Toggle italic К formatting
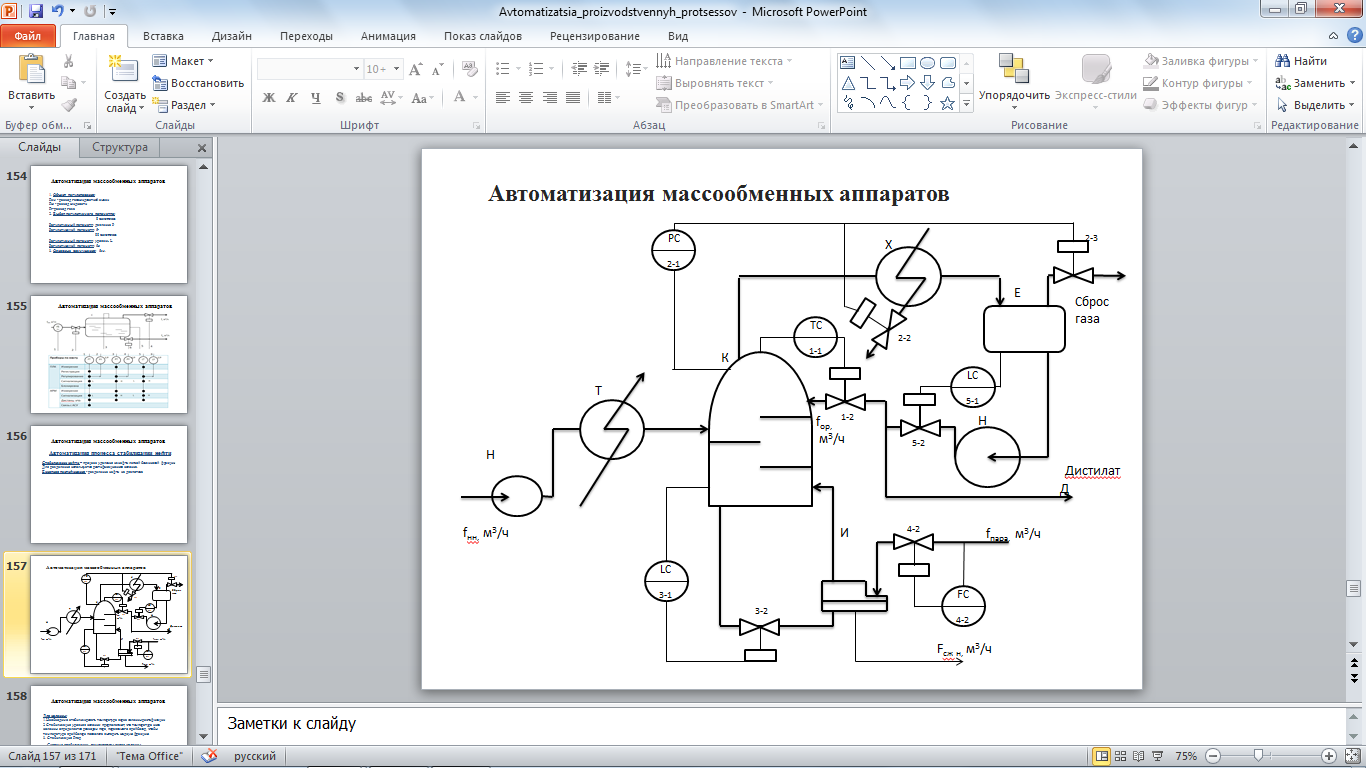 292,97
